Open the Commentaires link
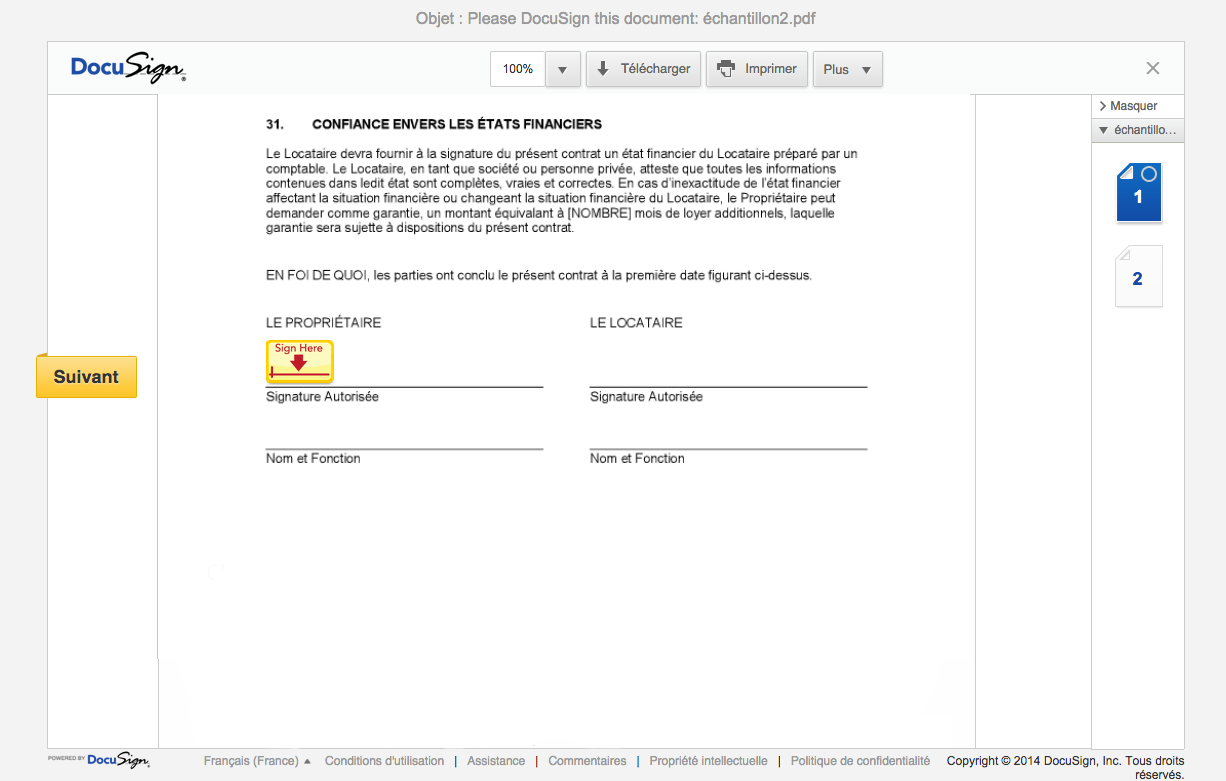This screenshot has width=1226, height=781. 587,761
